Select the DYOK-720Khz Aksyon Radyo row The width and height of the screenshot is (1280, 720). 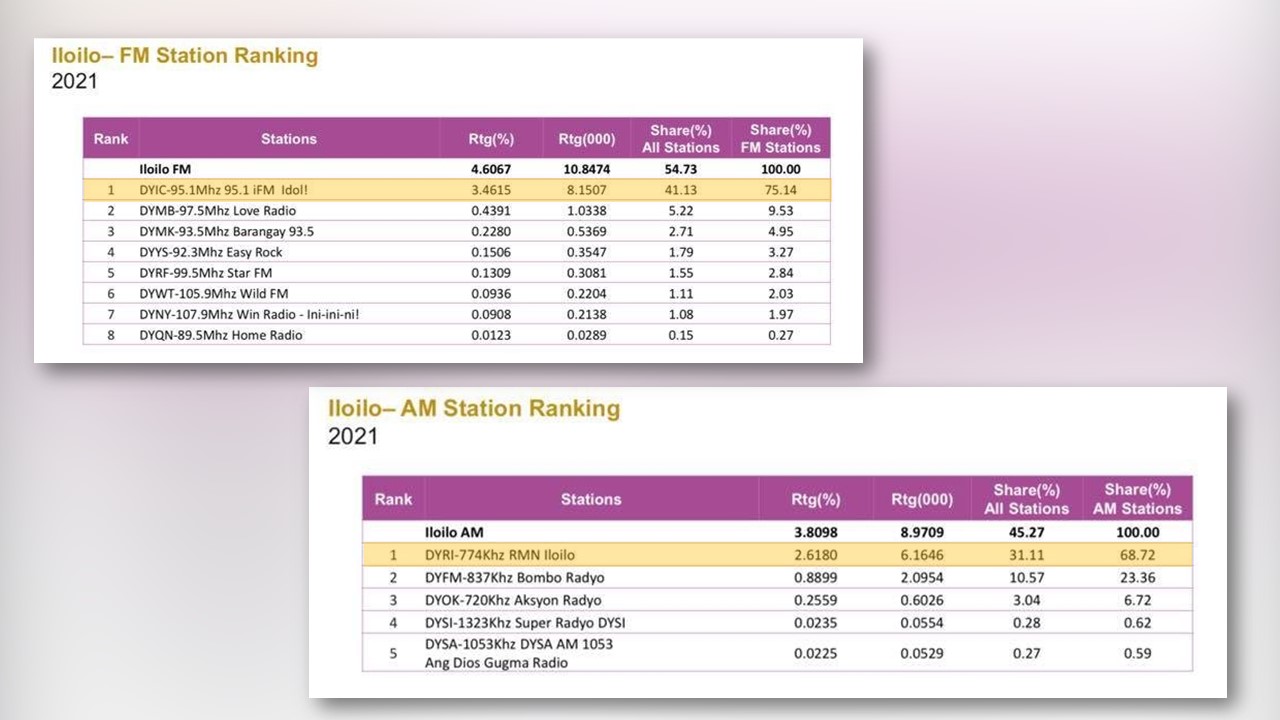[513, 600]
